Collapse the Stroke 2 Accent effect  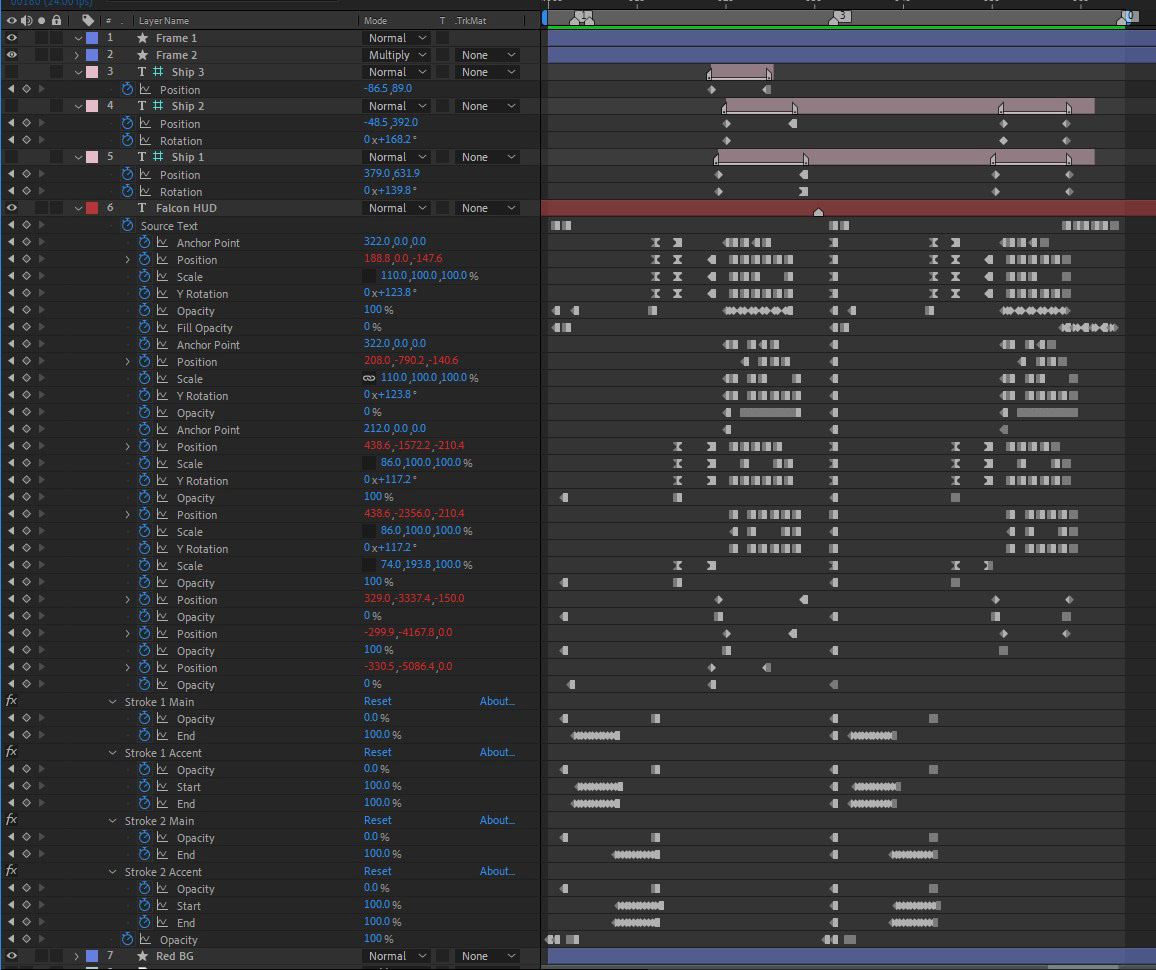point(112,870)
